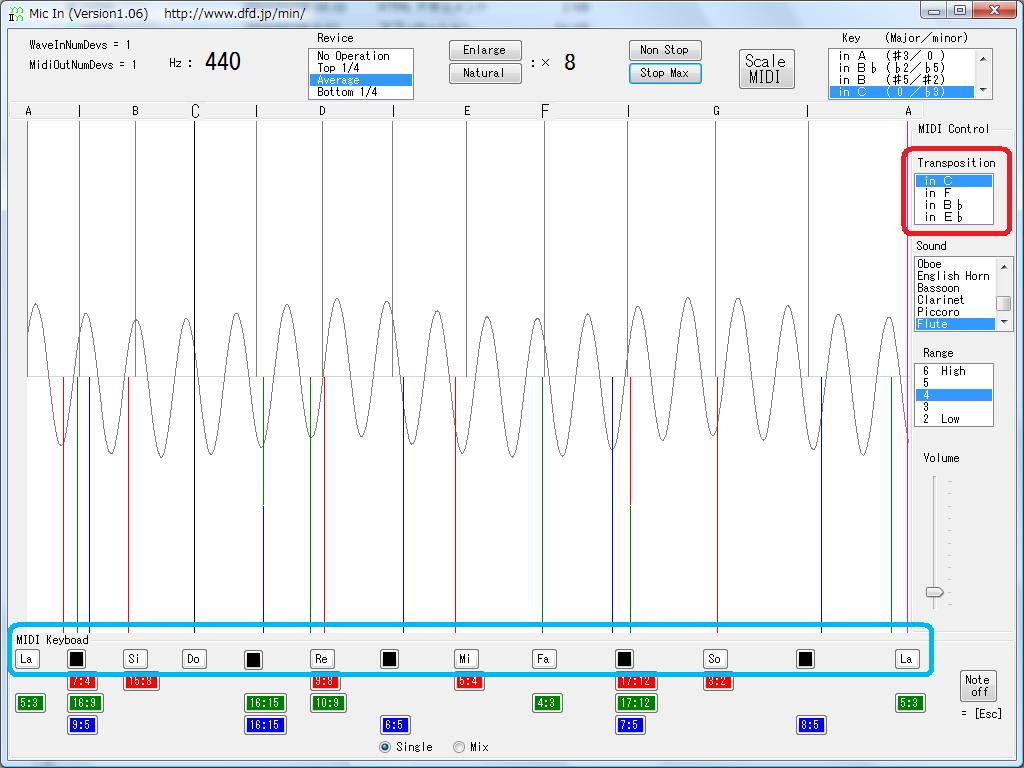Play the So key on MIDI keyboard
1024x768 pixels.
pyautogui.click(x=715, y=659)
